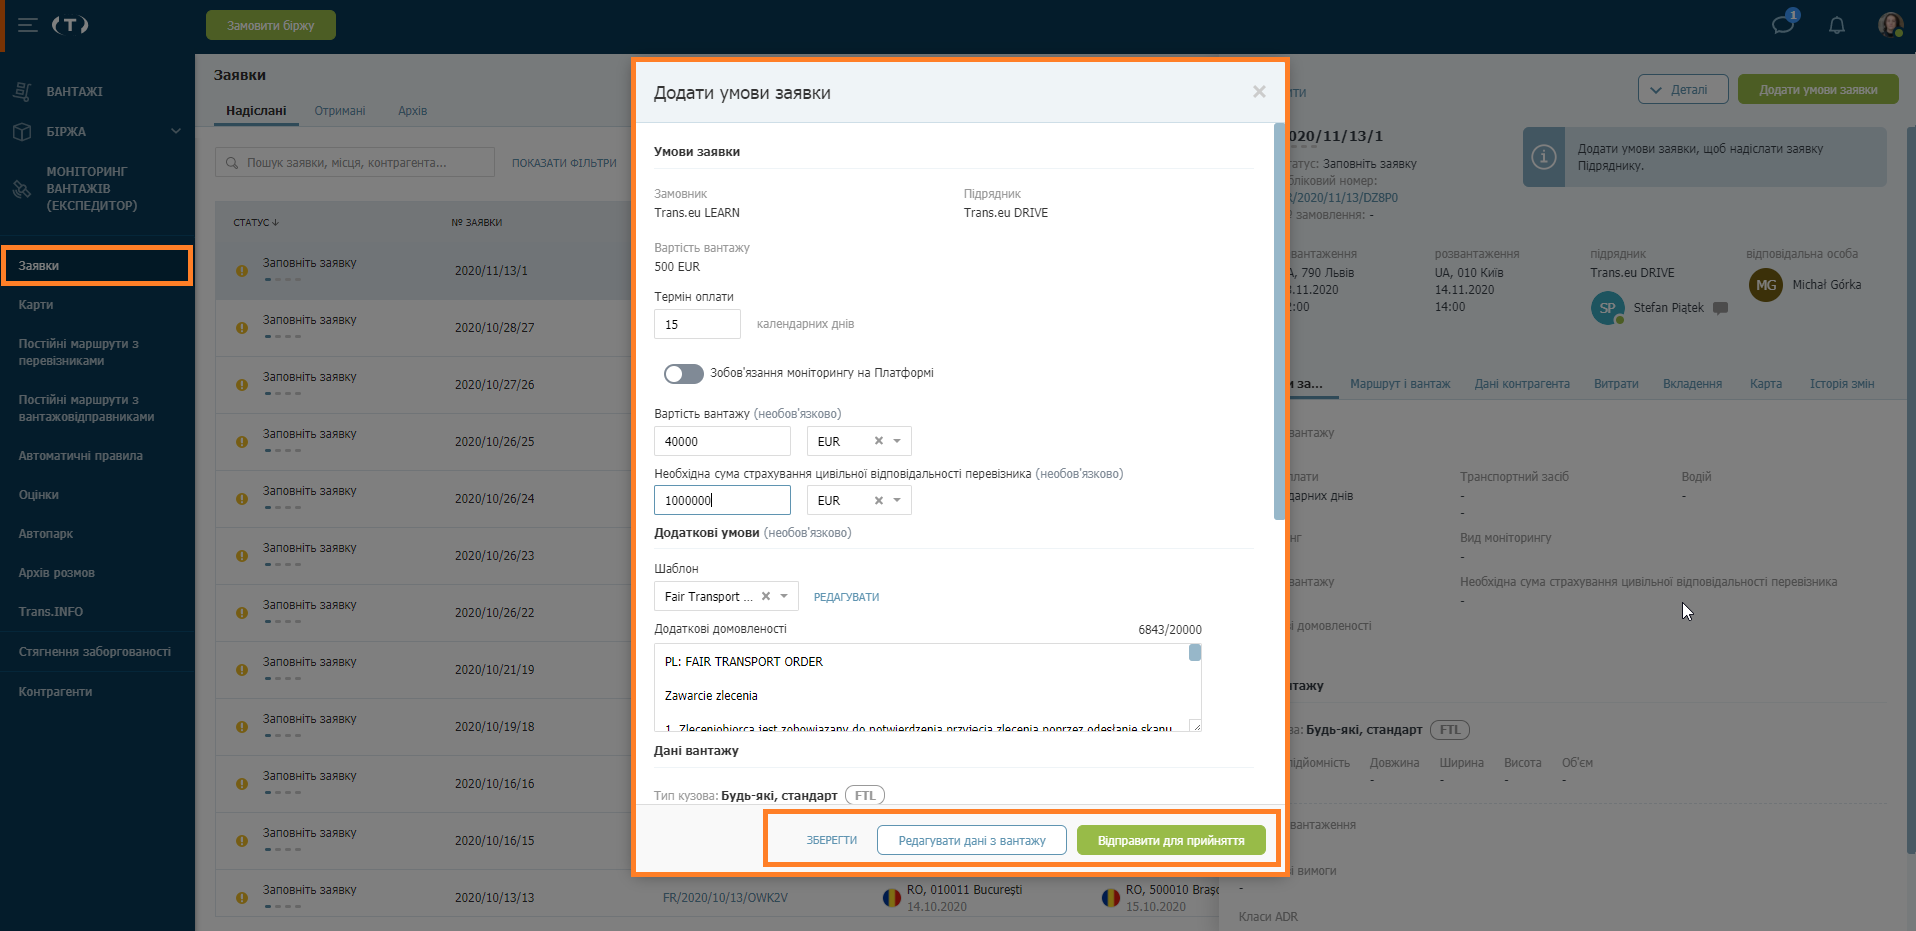Click Редагувати дані з вантажу button
The height and width of the screenshot is (931, 1916).
[972, 840]
